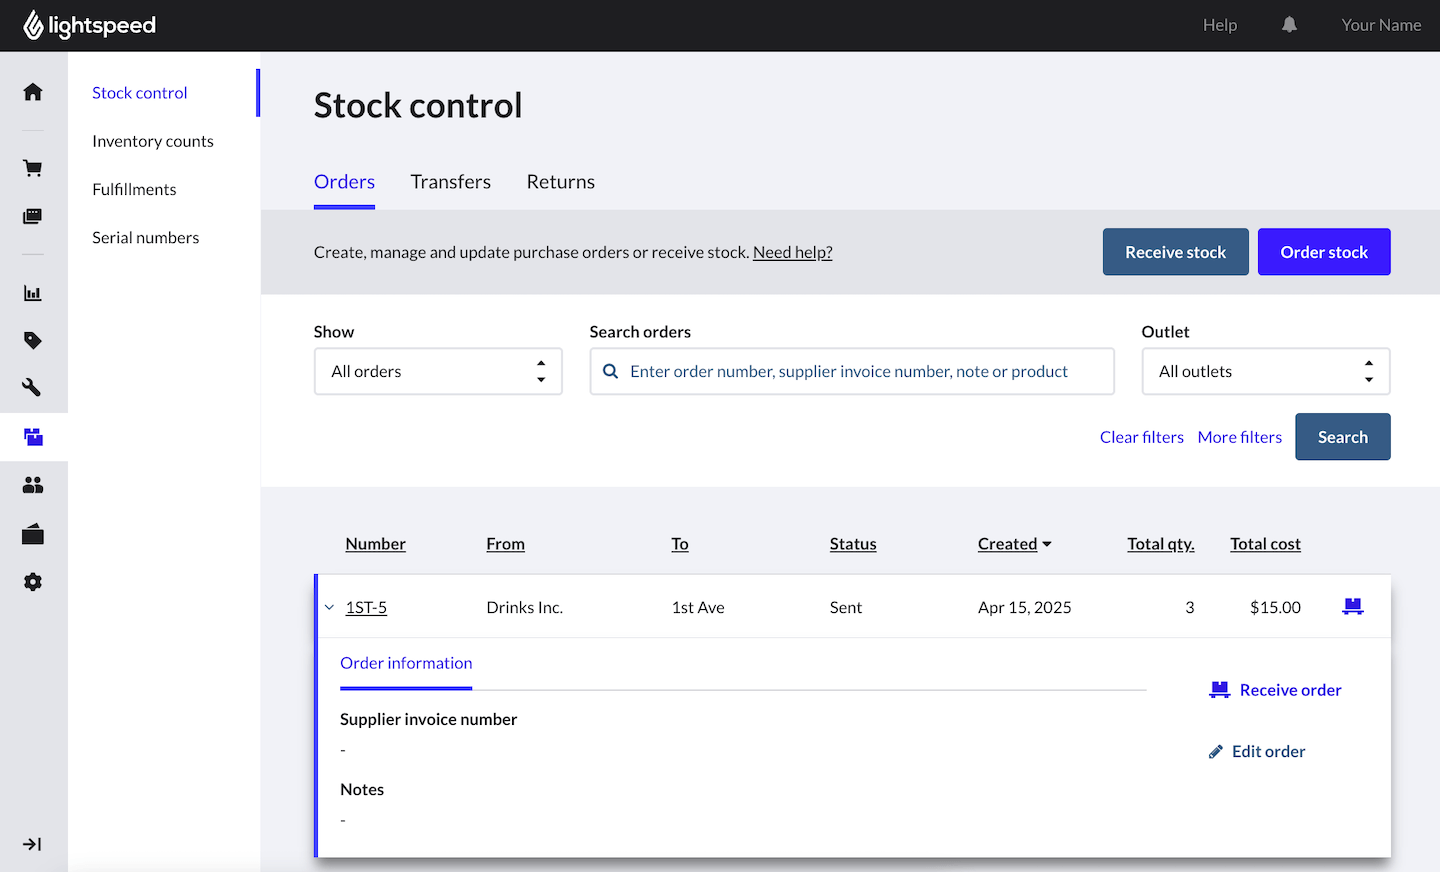Viewport: 1440px width, 872px height.
Task: Select the Sell cart icon
Action: (x=33, y=167)
